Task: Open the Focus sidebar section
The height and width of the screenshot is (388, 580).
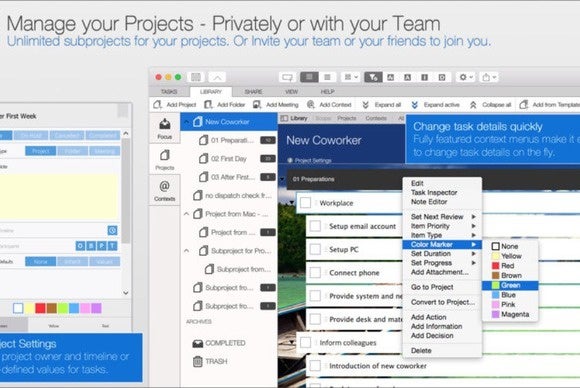Action: point(165,128)
